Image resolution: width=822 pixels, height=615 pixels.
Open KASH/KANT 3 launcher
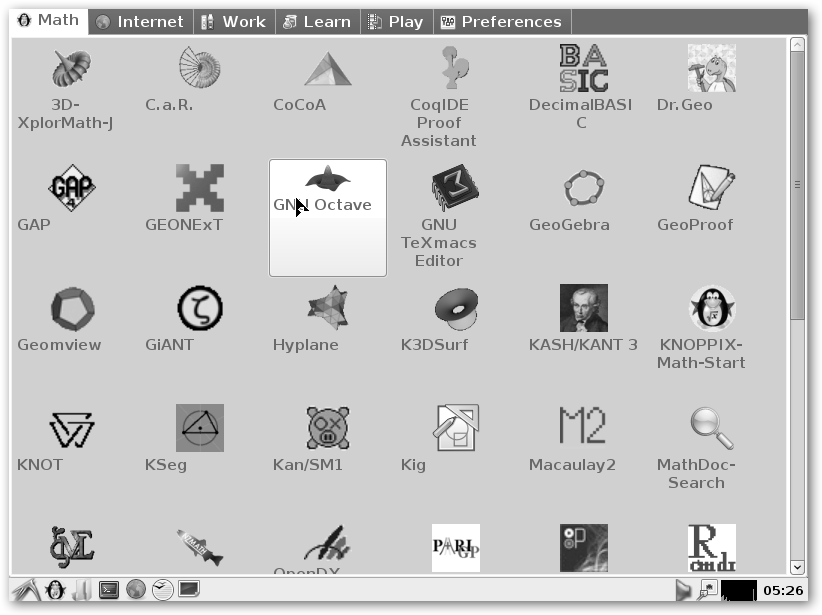tap(583, 308)
